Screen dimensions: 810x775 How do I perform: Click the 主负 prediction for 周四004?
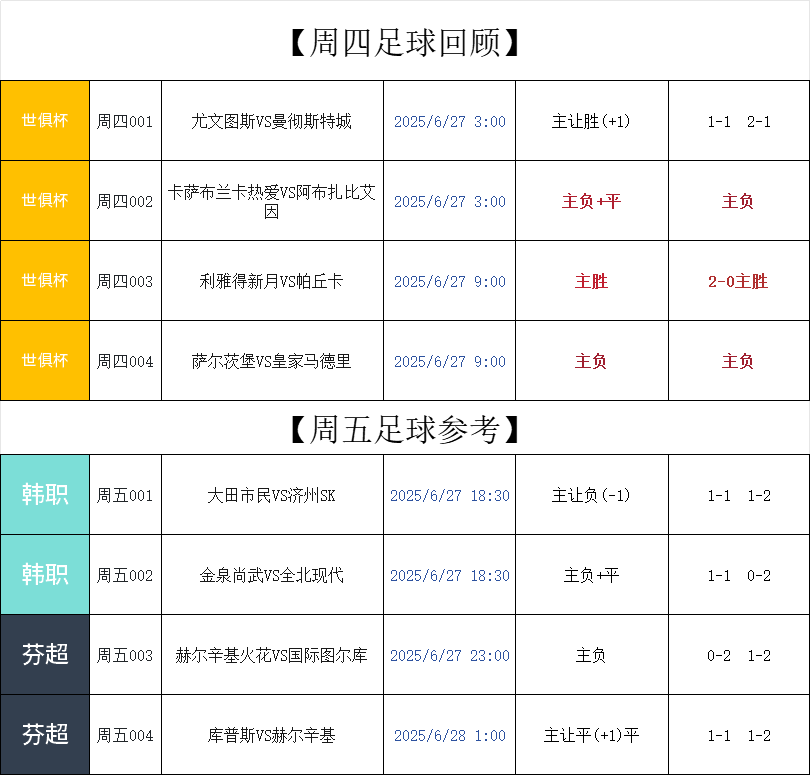point(592,361)
